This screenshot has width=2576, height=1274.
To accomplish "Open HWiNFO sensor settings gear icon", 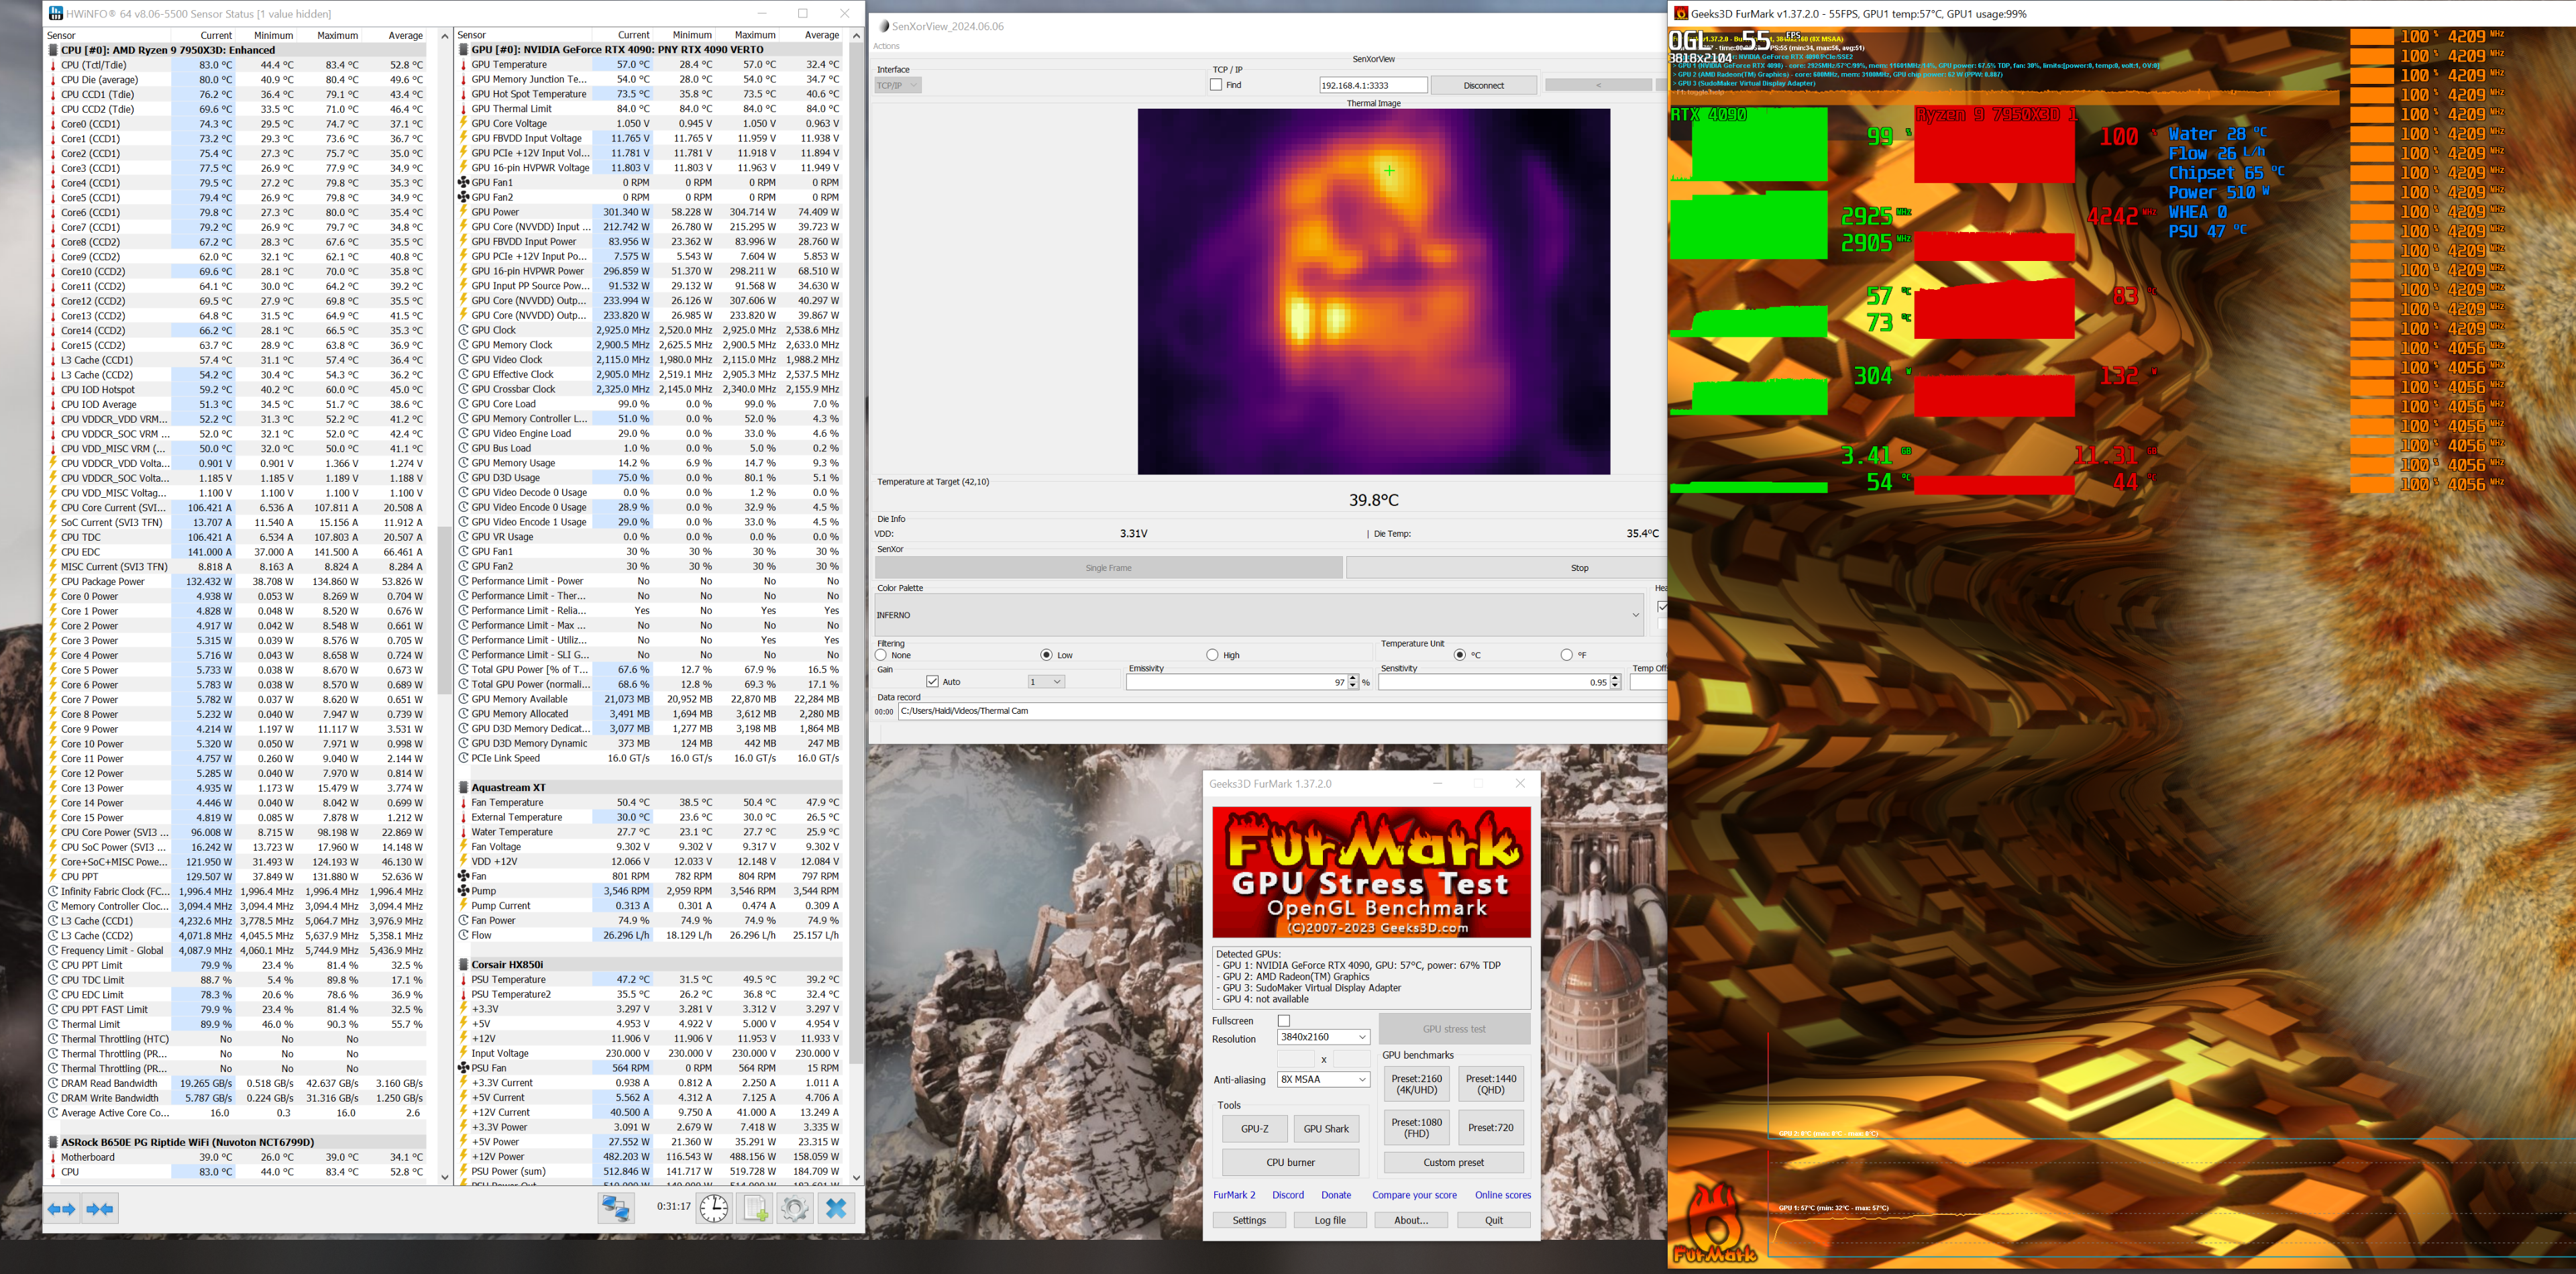I will tap(795, 1208).
